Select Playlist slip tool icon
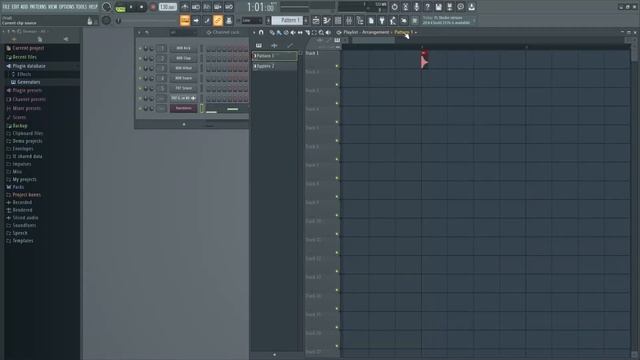Viewport: 640px width, 360px height. (x=300, y=32)
